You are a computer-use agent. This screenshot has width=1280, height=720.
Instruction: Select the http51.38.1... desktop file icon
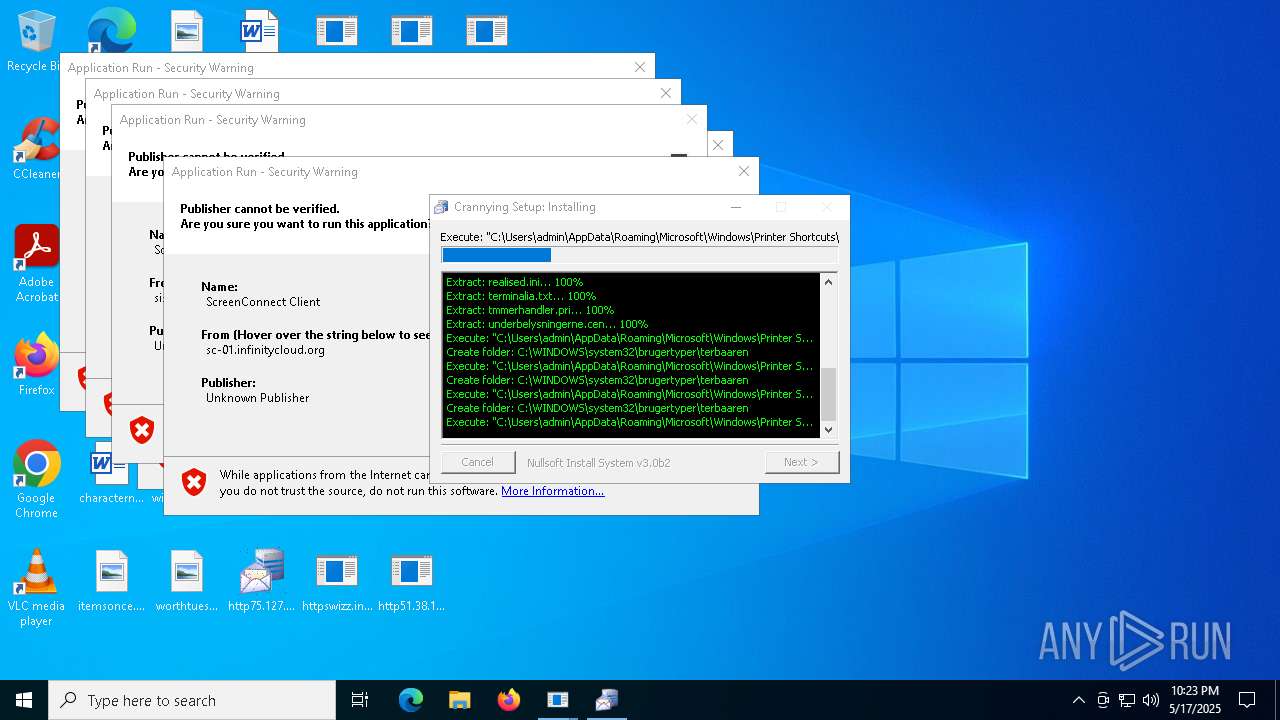[x=411, y=580]
